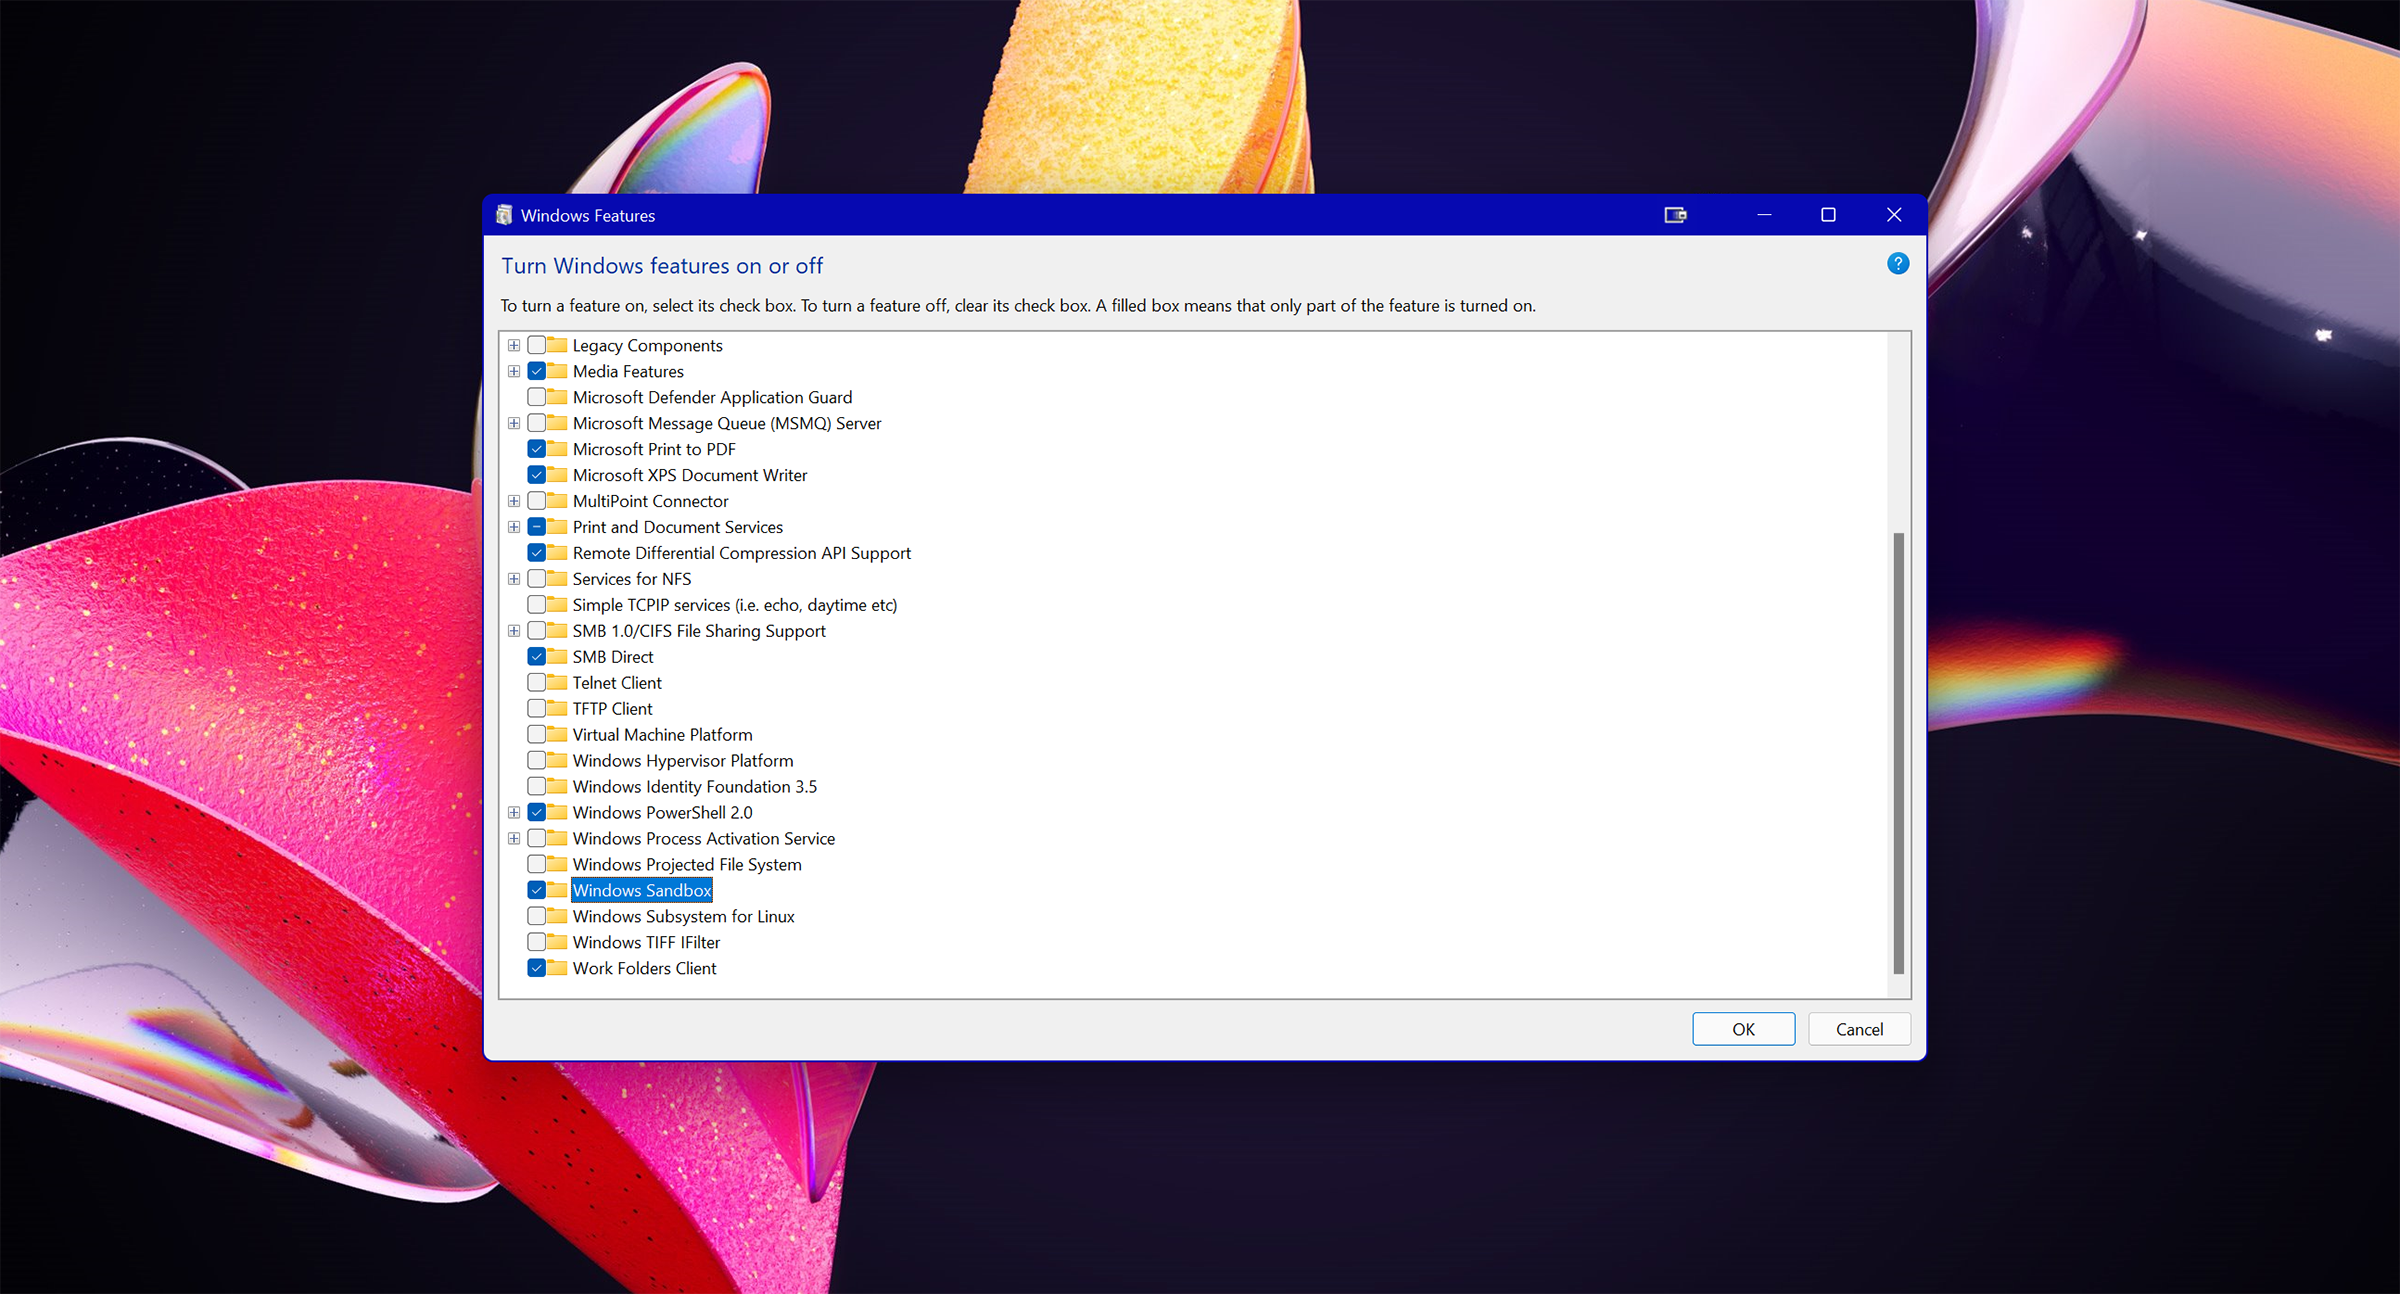Image resolution: width=2400 pixels, height=1294 pixels.
Task: Click the features list scrollbar thumb
Action: tap(1898, 753)
